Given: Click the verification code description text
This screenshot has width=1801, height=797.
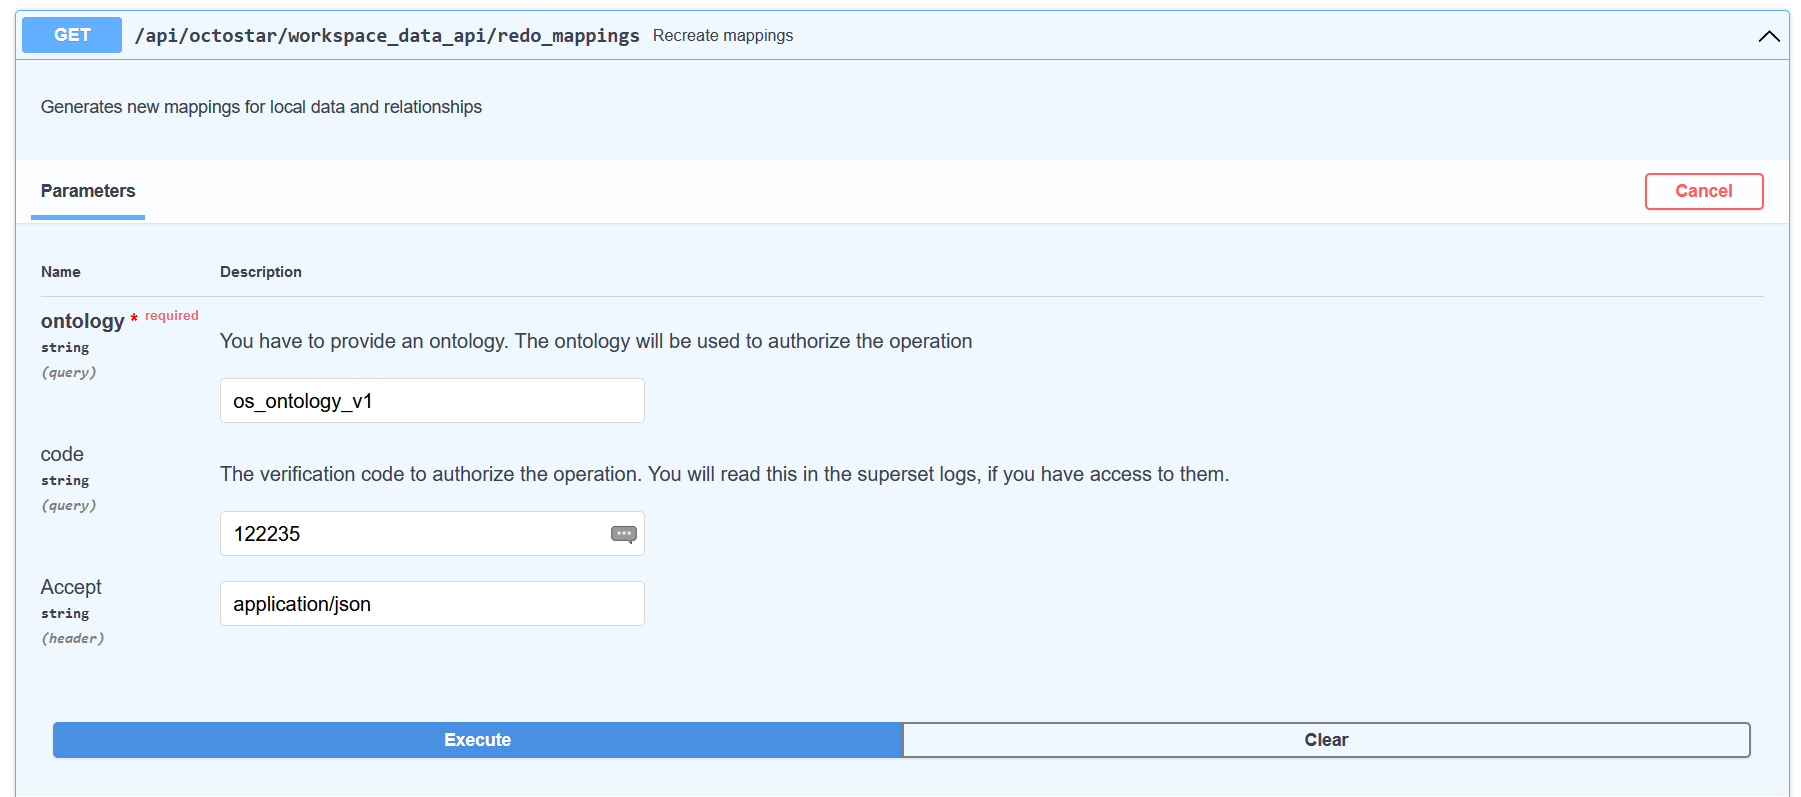Looking at the screenshot, I should [x=724, y=474].
